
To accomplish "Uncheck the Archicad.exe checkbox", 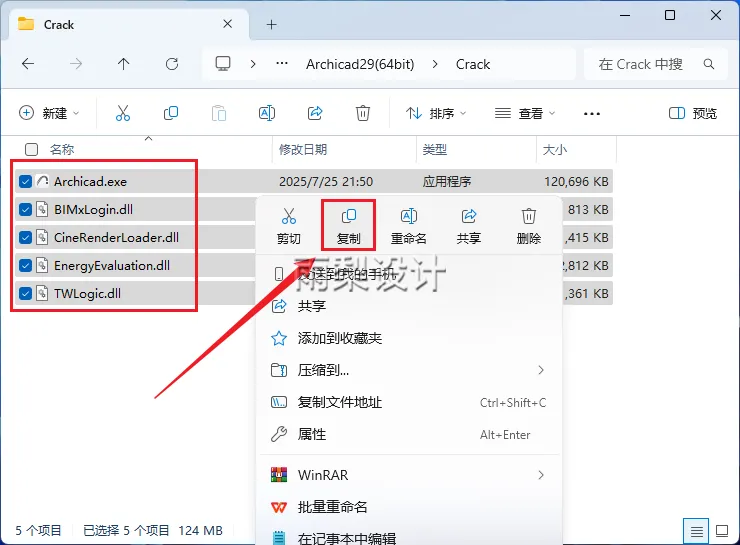I will tap(25, 181).
